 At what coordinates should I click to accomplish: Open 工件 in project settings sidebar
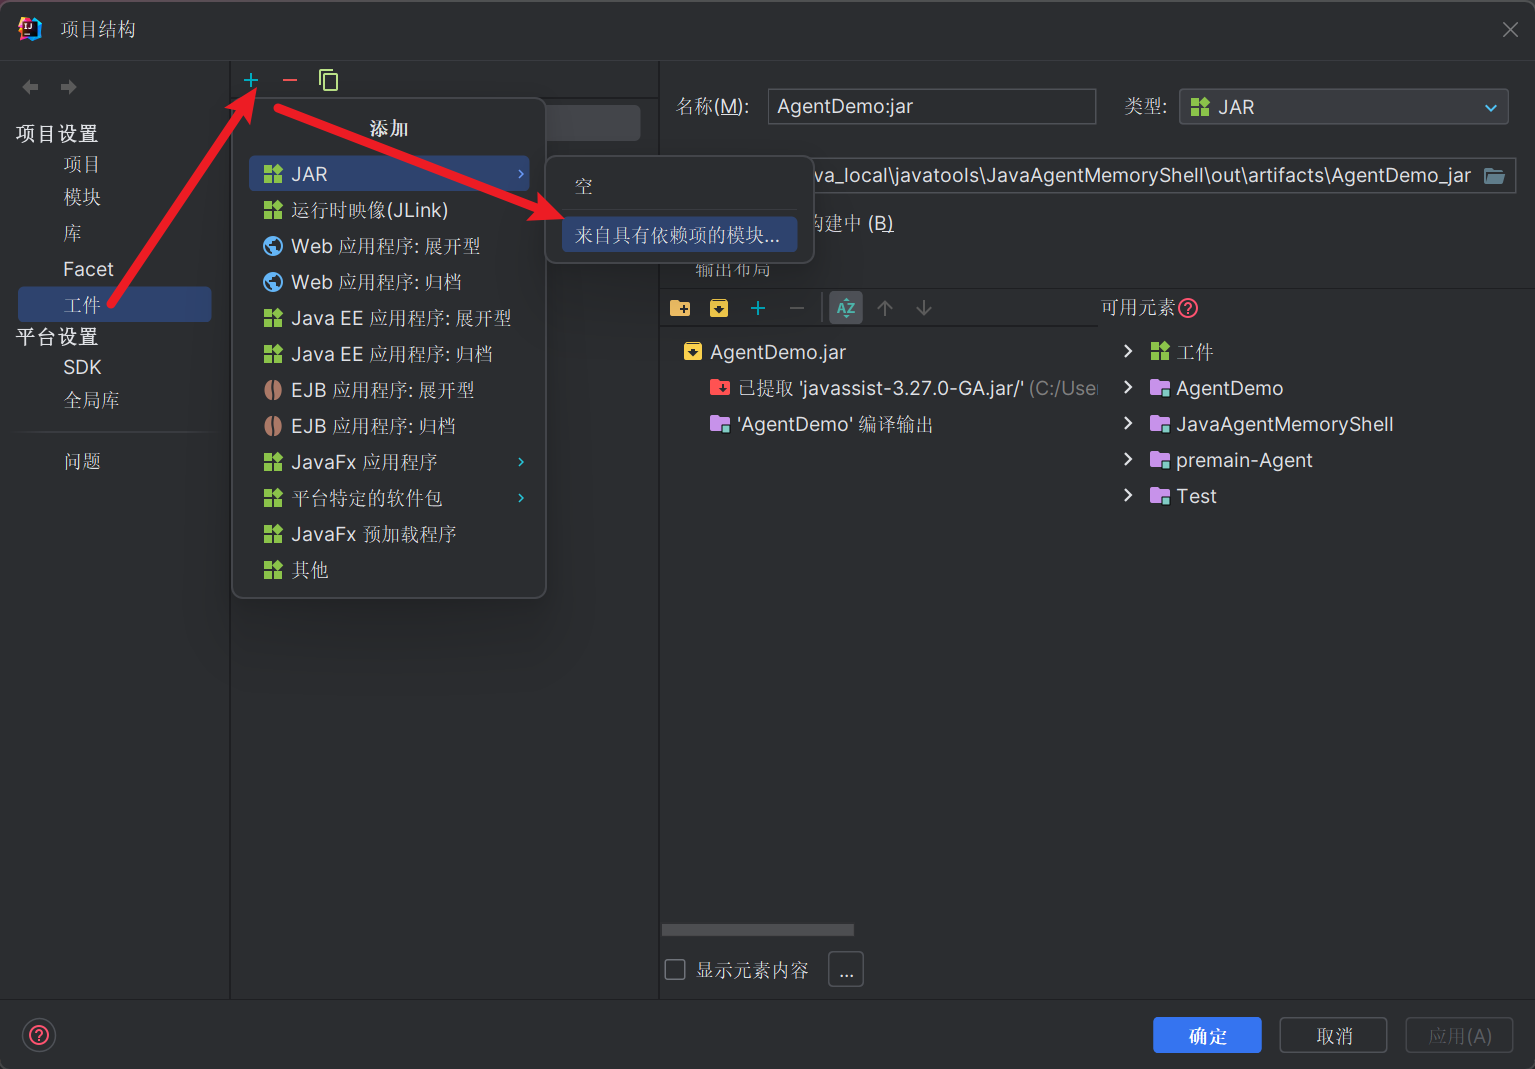[114, 305]
